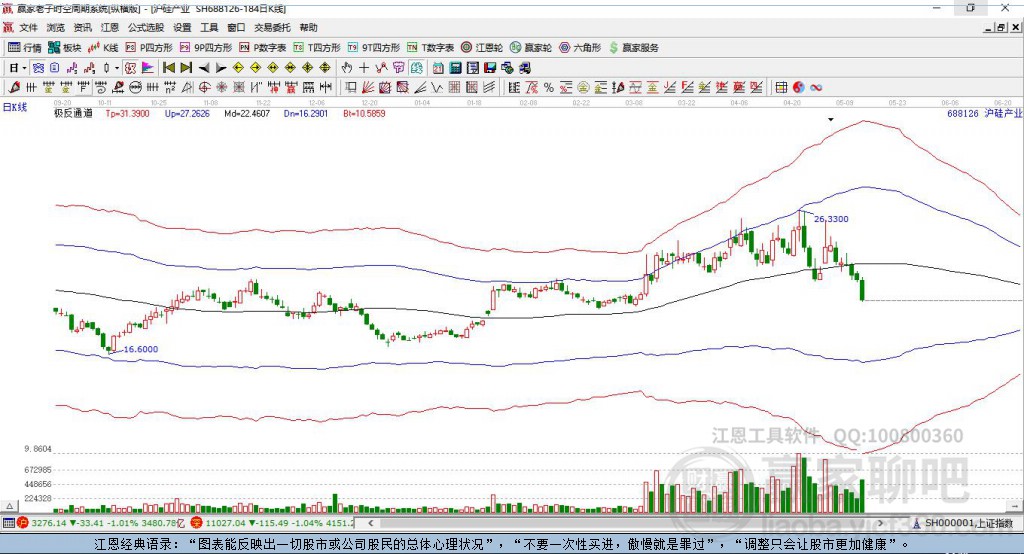Open the T四方形 tool
This screenshot has height=554, width=1024.
317,48
